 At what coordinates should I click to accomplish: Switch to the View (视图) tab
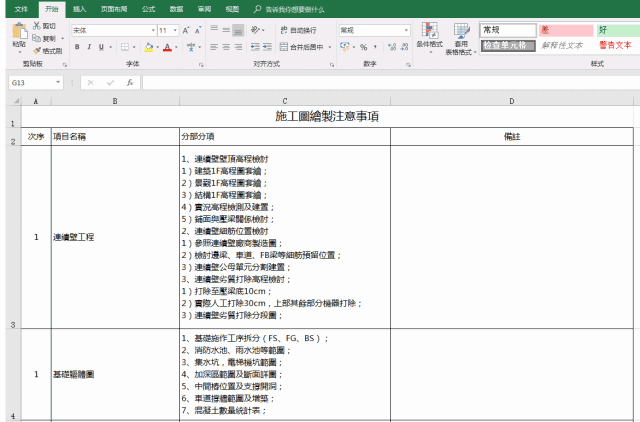click(232, 9)
